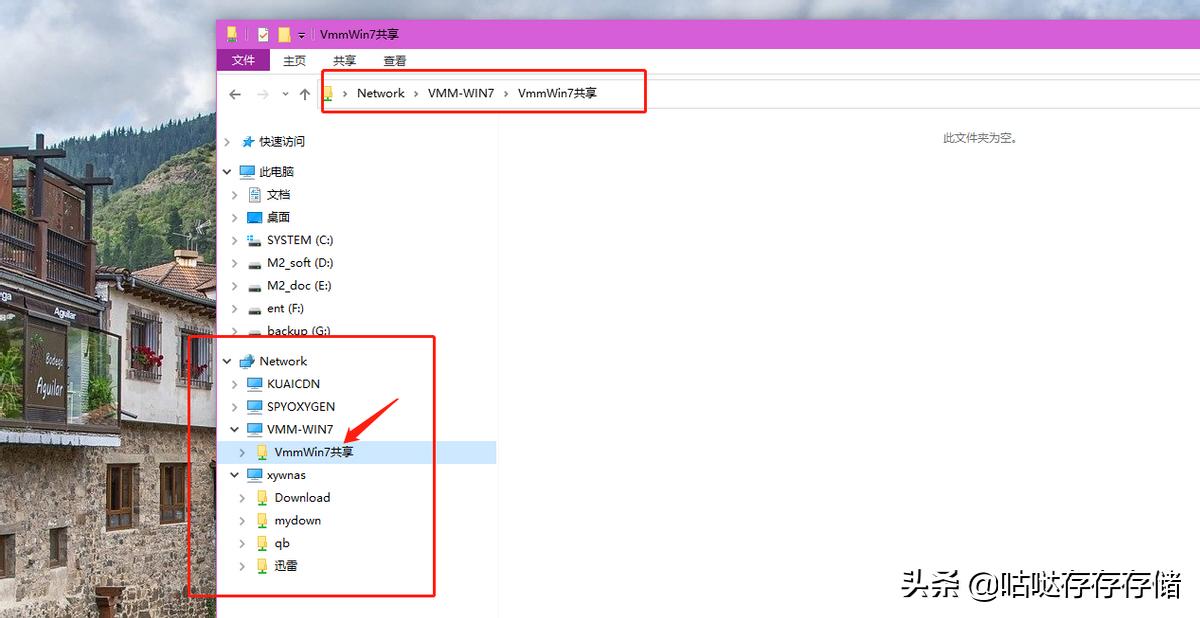The height and width of the screenshot is (618, 1200).
Task: Select the Download shared folder under xywnas
Action: coord(302,498)
